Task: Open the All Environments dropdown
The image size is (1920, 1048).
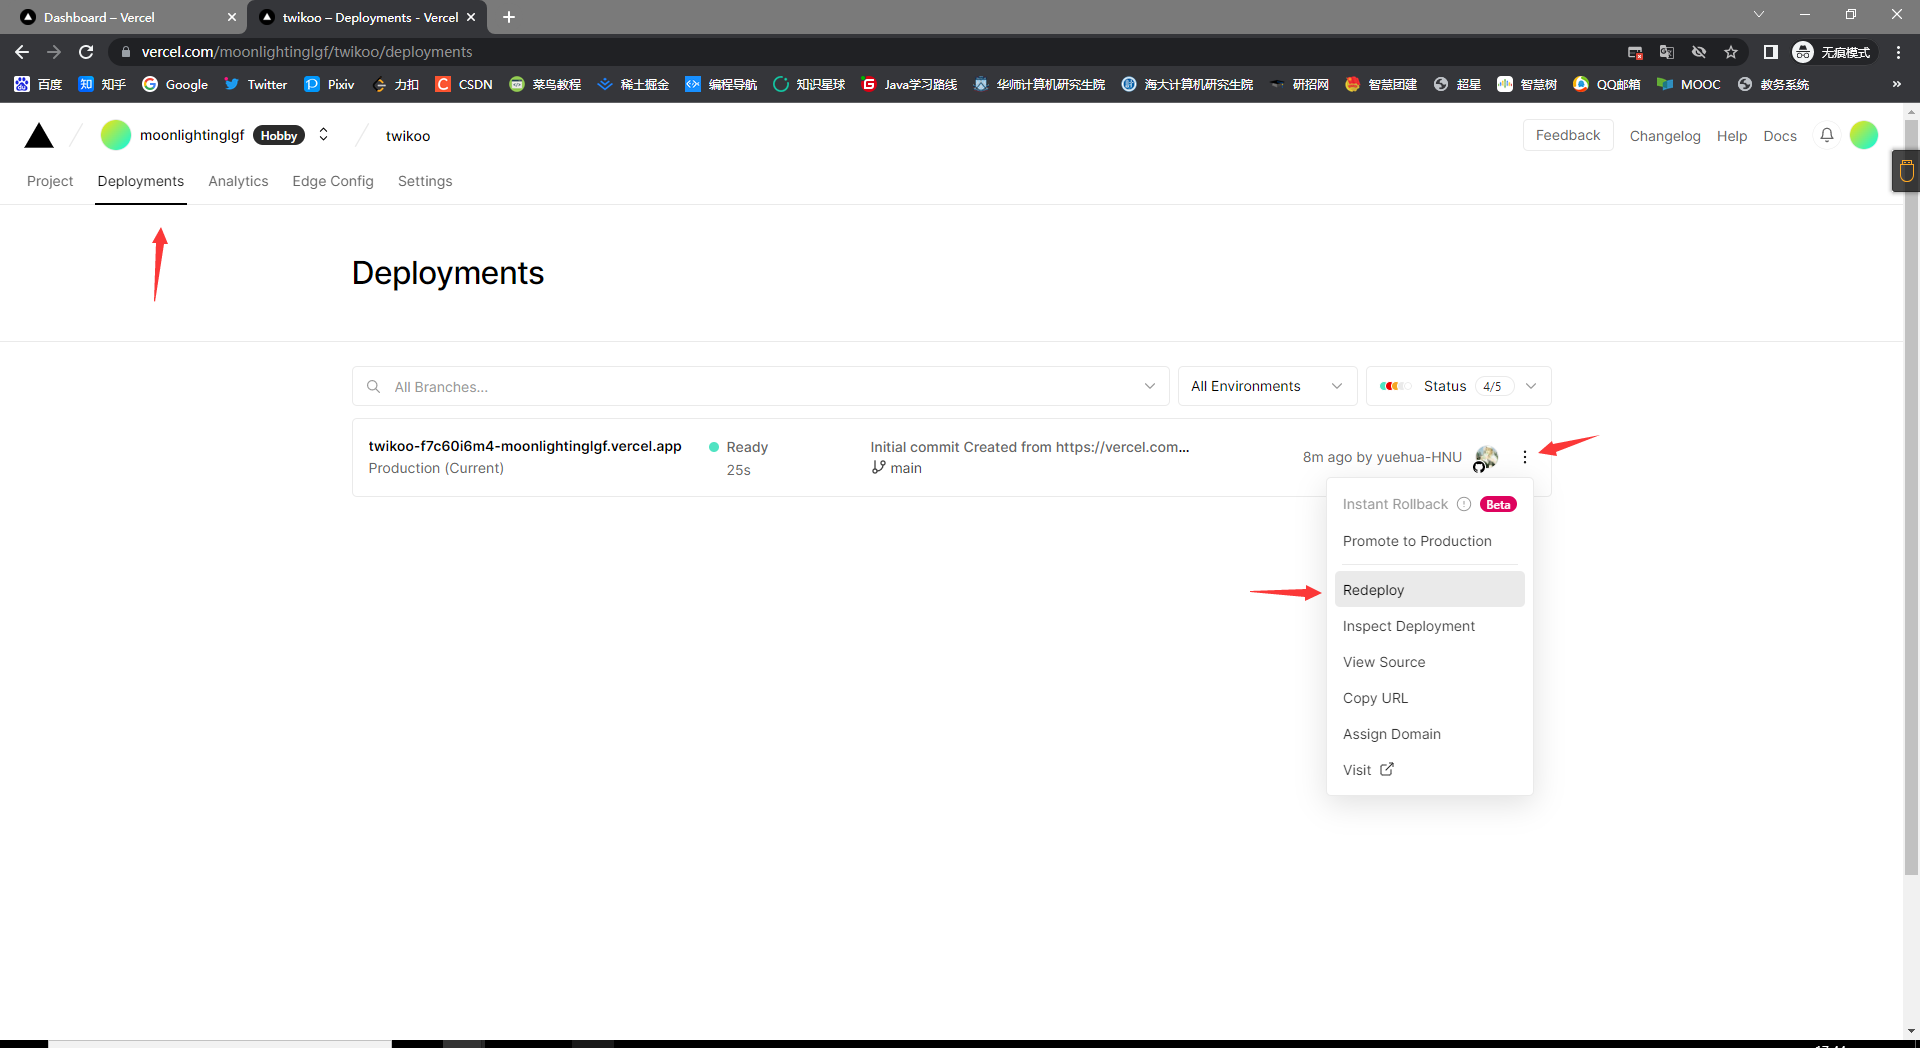Action: coord(1266,386)
